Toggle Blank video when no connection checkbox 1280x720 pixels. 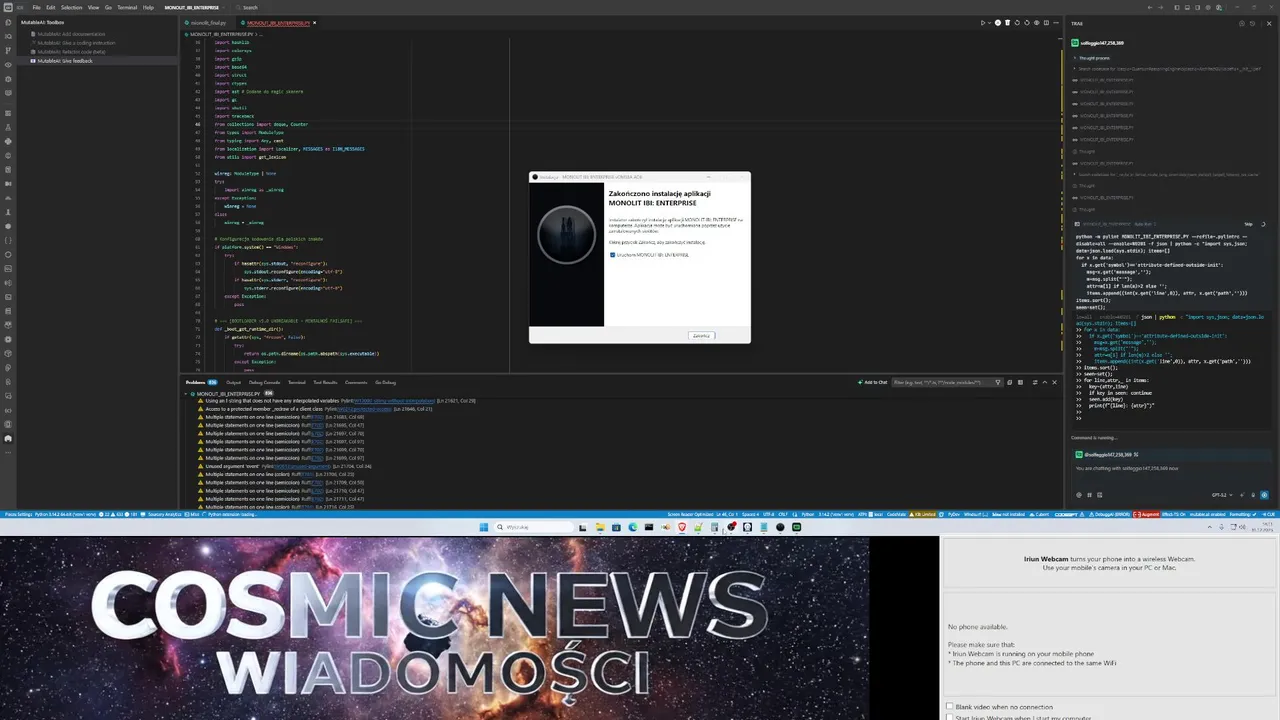click(x=950, y=706)
